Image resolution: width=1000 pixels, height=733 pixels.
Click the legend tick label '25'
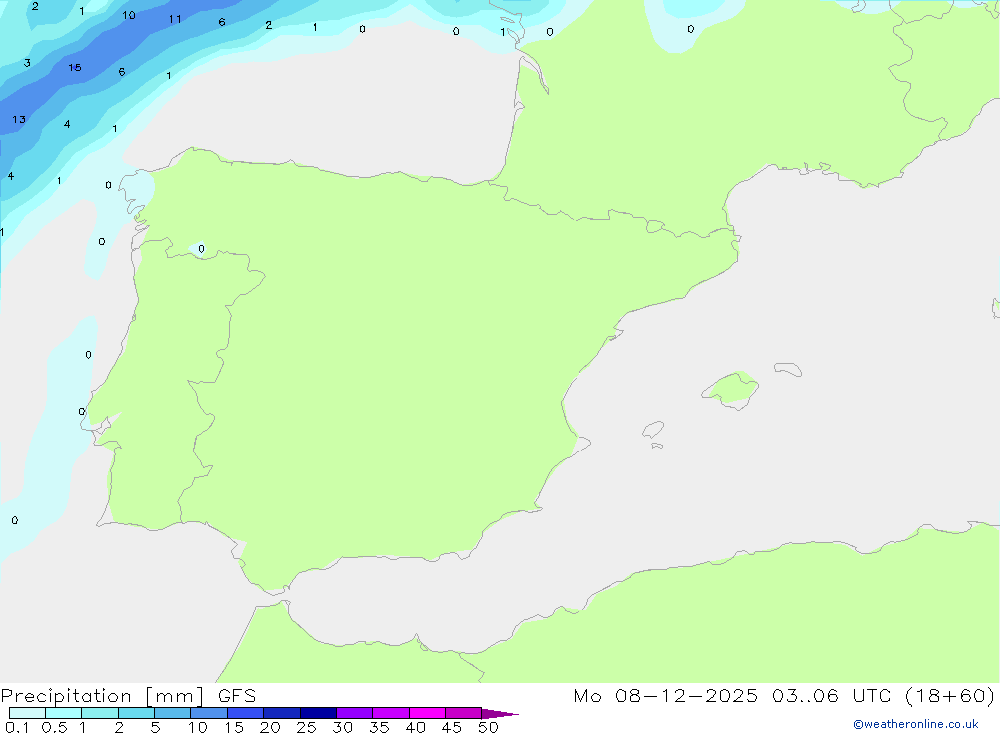[x=306, y=727]
